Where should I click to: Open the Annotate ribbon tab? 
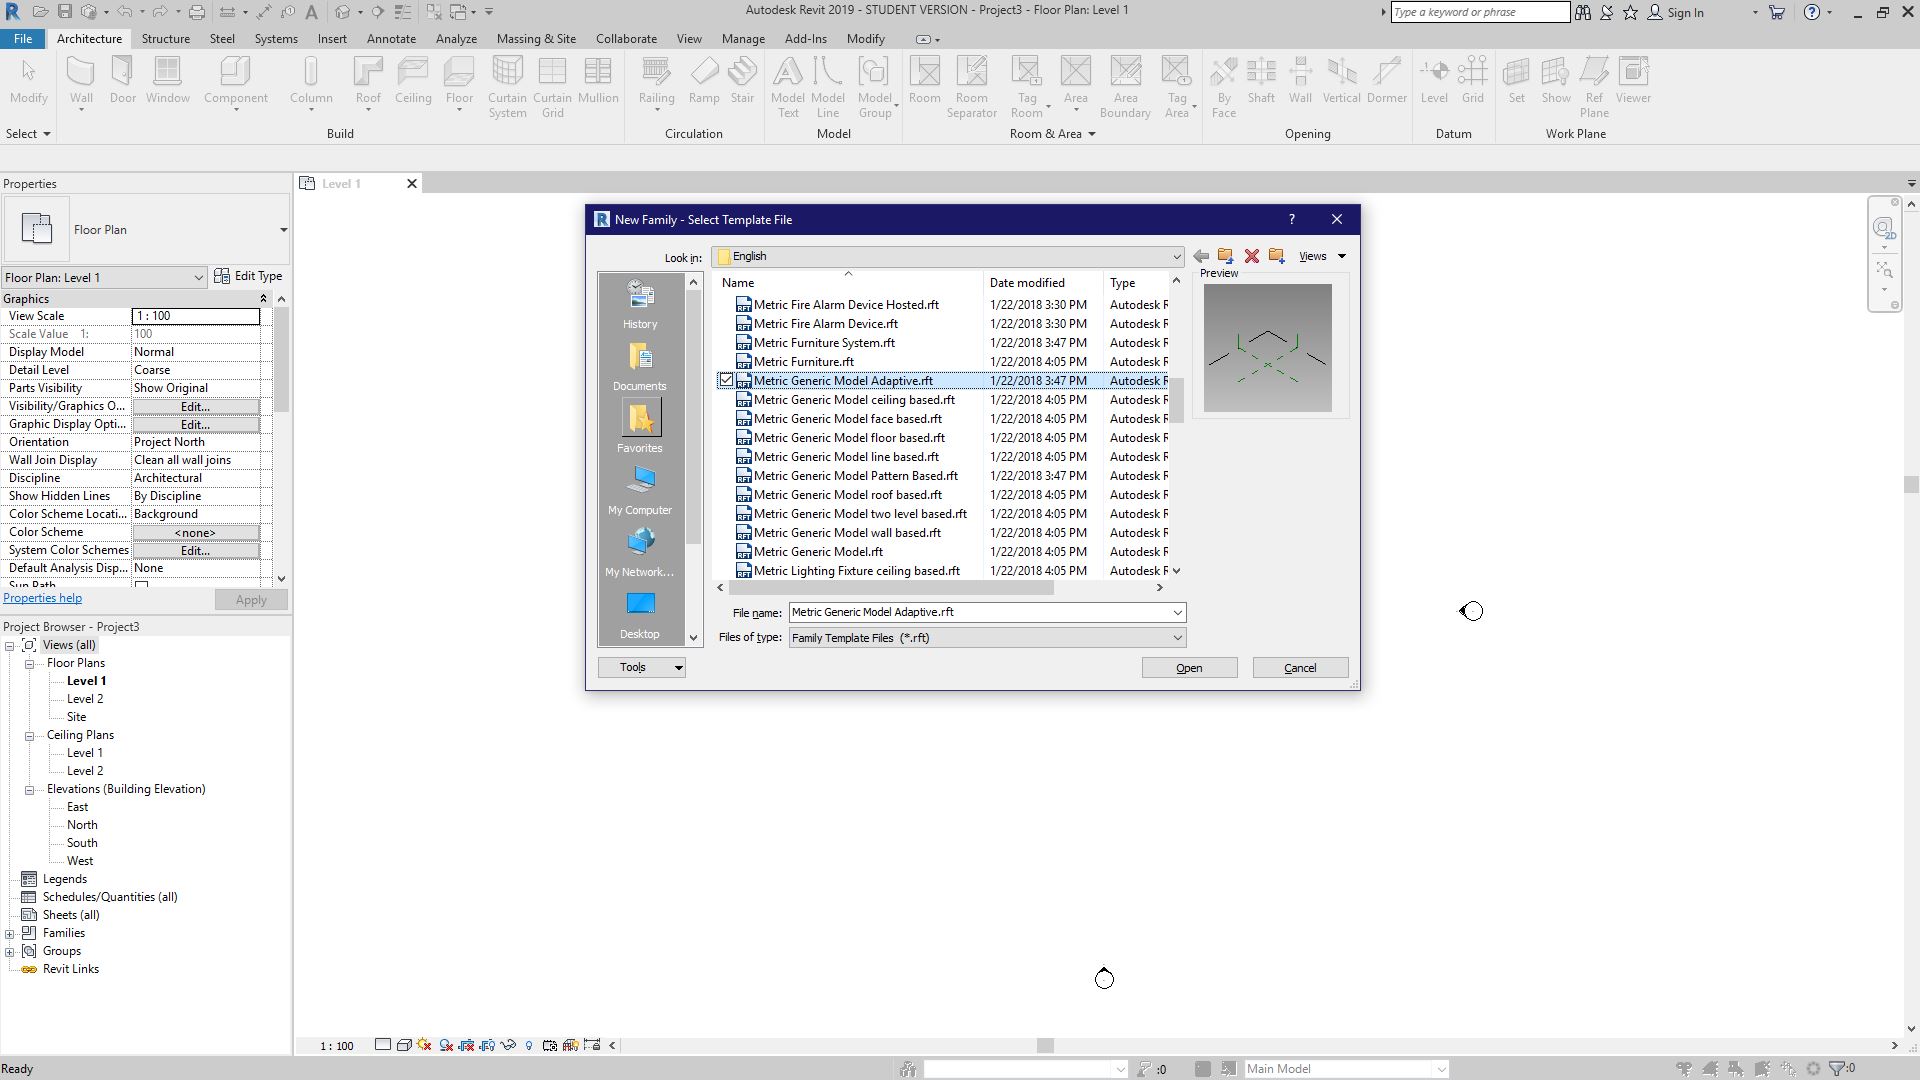tap(391, 39)
